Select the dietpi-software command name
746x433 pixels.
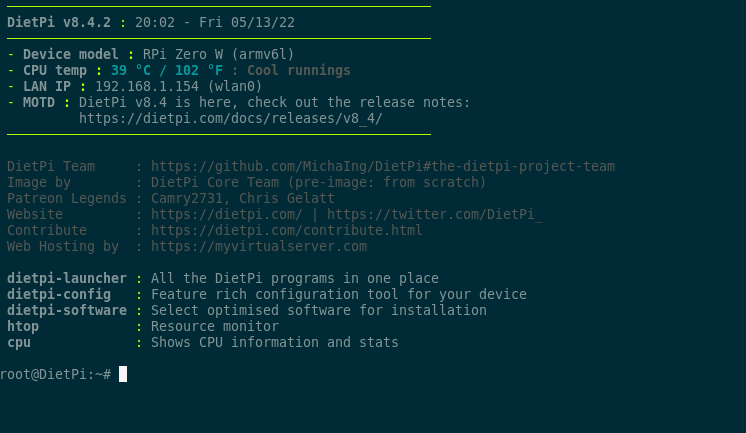[67, 310]
